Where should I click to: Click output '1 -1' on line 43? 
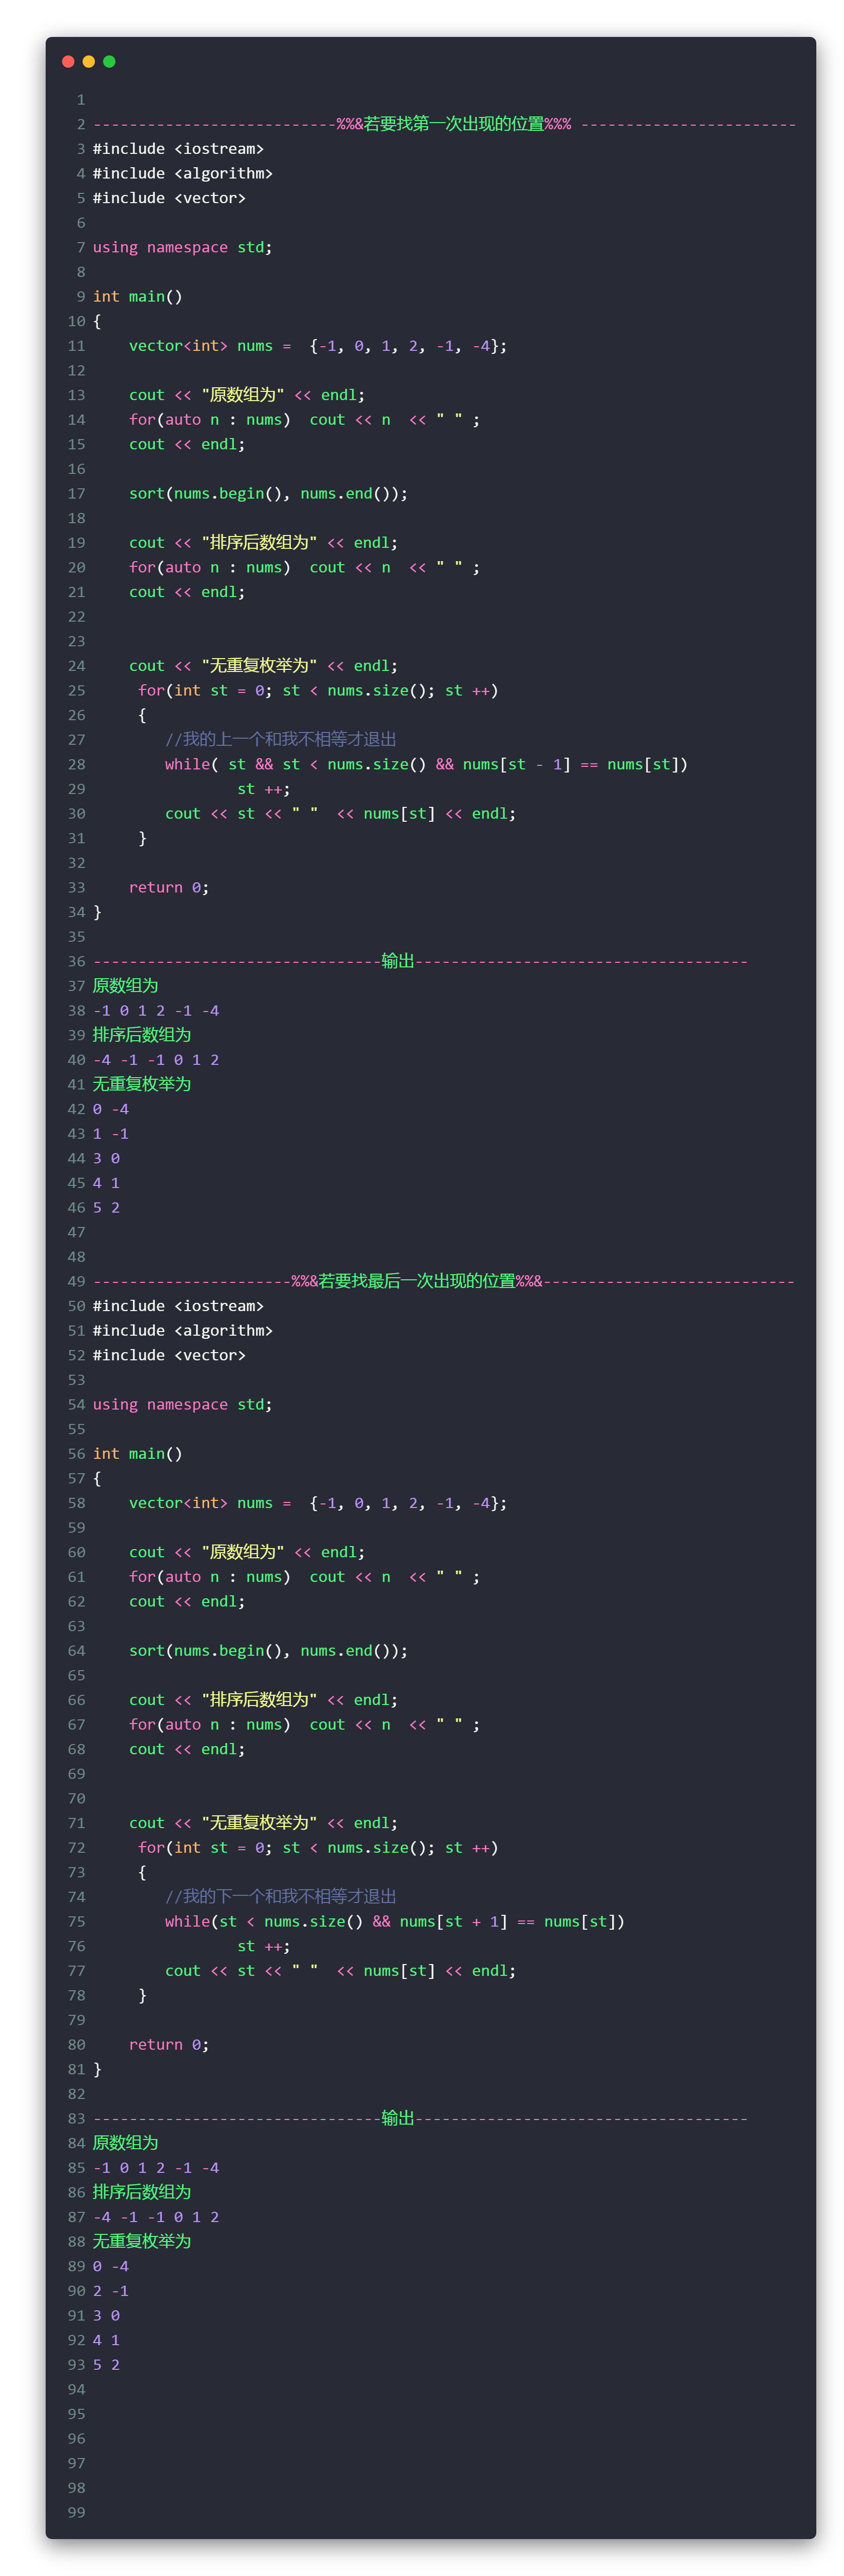coord(111,1134)
